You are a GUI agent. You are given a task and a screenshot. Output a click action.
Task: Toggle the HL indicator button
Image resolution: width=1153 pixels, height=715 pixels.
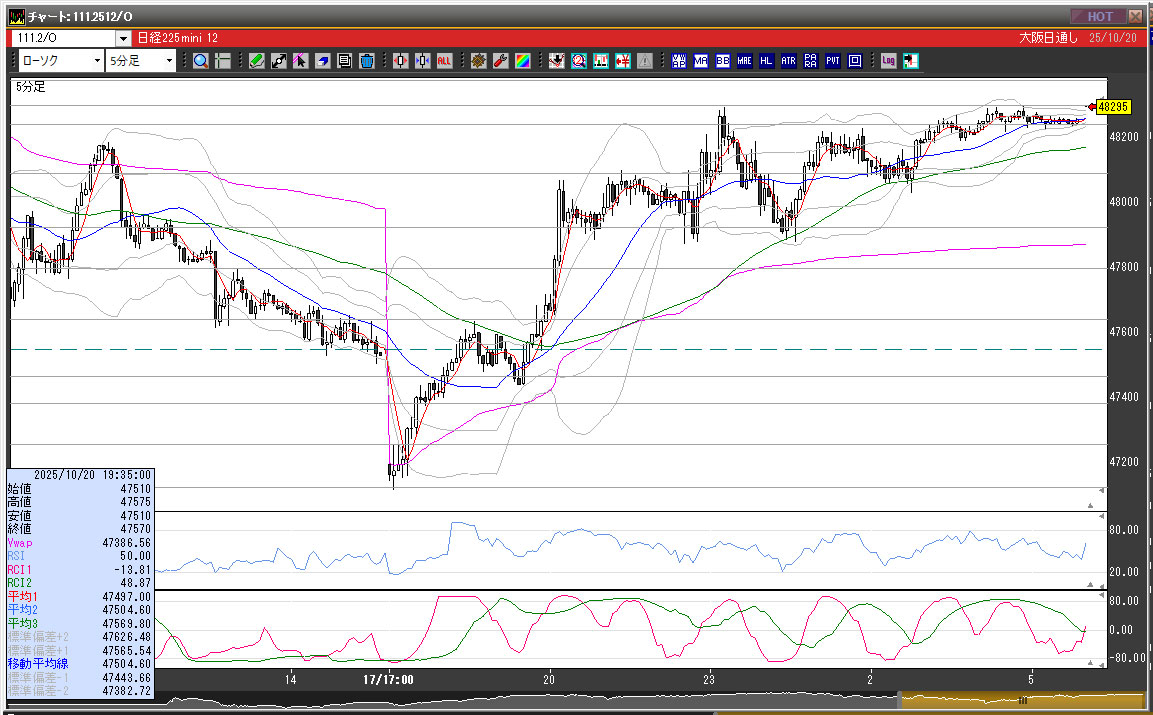coord(767,61)
